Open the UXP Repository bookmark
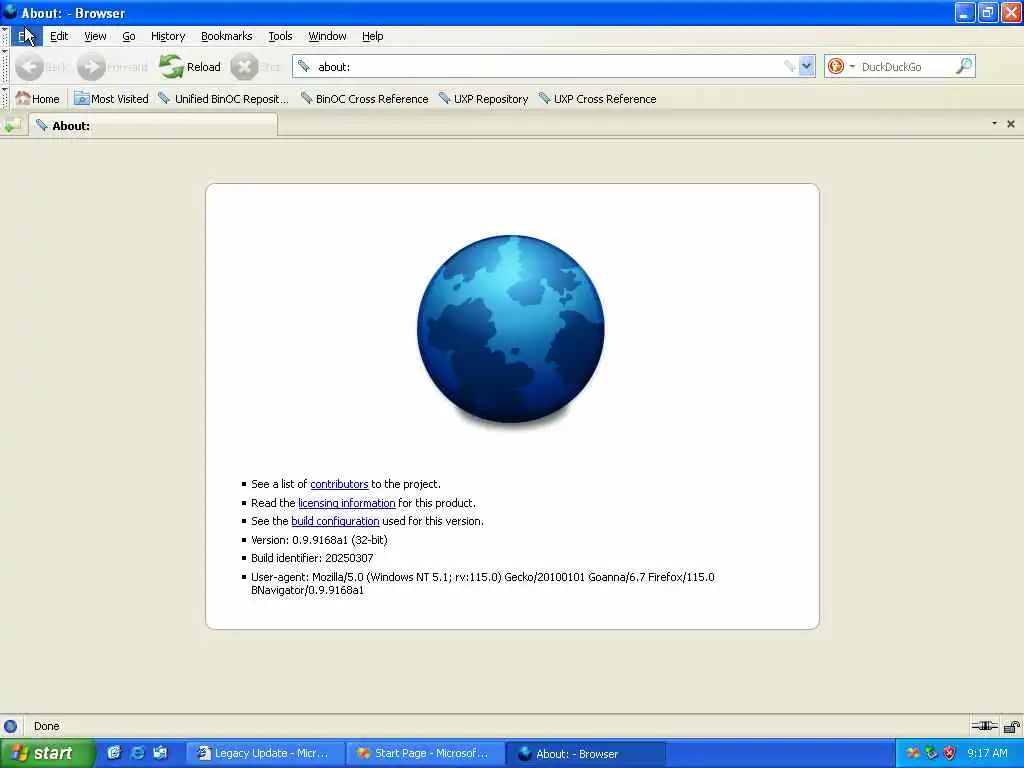 pyautogui.click(x=483, y=99)
